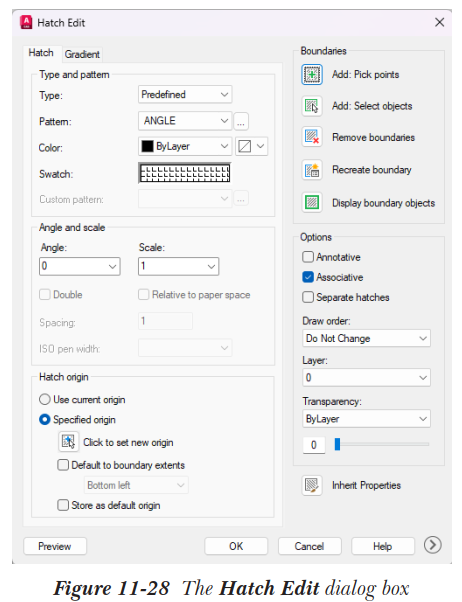Click Click to set new origin text
The height and width of the screenshot is (602, 462).
pos(128,442)
